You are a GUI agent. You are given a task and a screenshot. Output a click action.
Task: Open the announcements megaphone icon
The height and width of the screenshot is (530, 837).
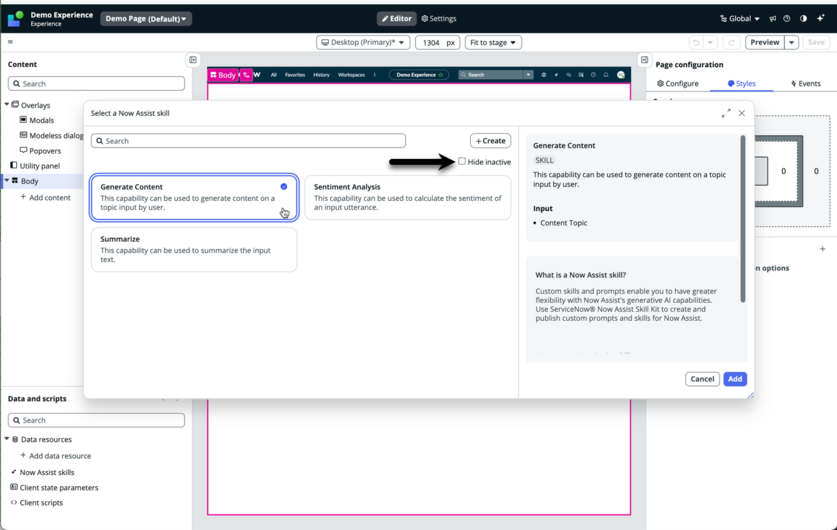point(772,19)
